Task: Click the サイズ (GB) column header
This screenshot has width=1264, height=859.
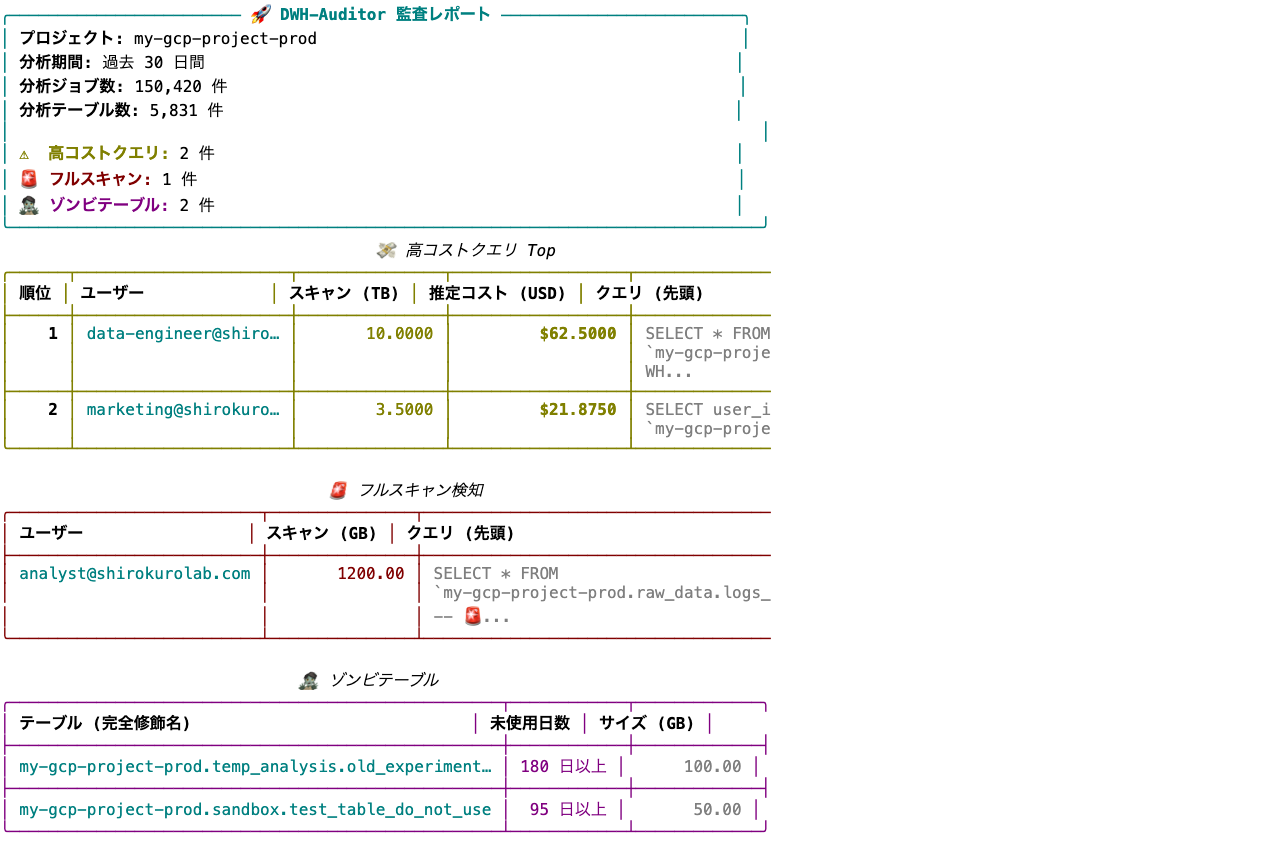Action: (647, 723)
